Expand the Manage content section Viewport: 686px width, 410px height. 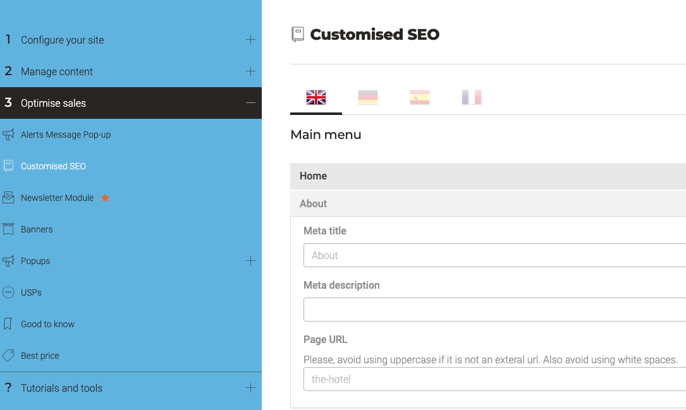250,71
